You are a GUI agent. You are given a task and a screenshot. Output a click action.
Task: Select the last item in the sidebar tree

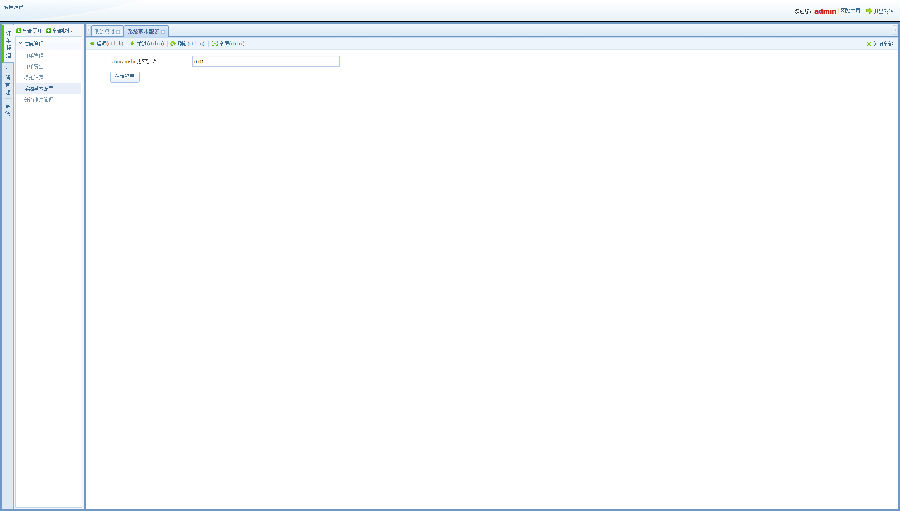point(40,99)
